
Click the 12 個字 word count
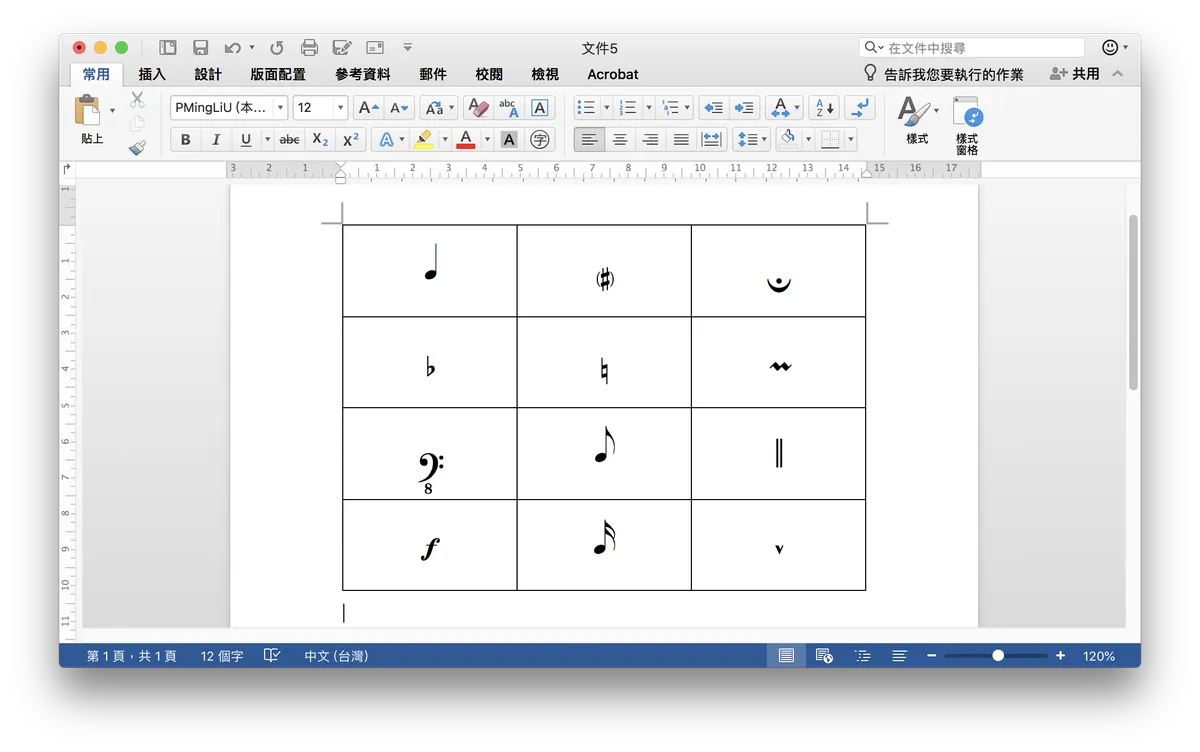point(222,656)
